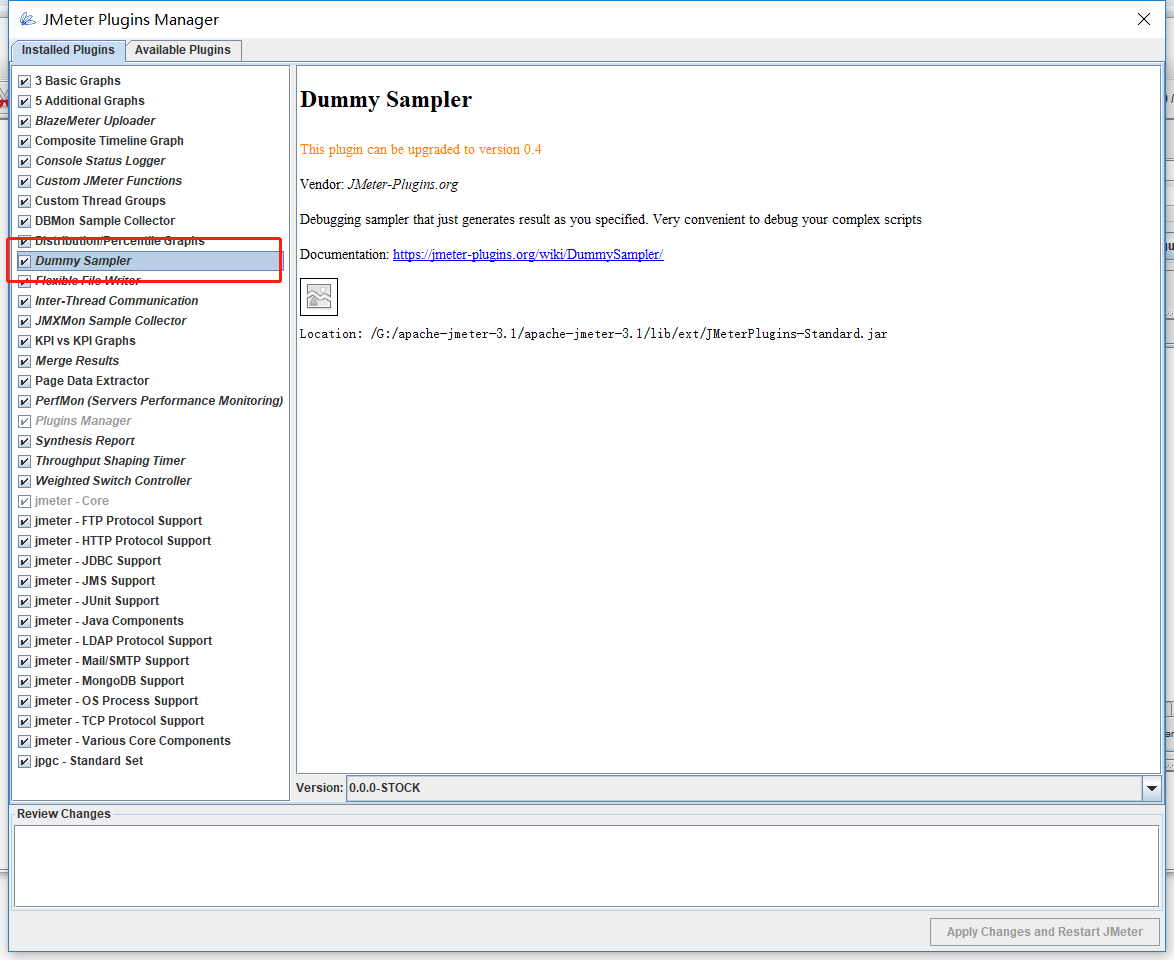This screenshot has height=960, width=1174.
Task: Uncheck DBMon Sample Collector checkbox
Action: coord(25,221)
